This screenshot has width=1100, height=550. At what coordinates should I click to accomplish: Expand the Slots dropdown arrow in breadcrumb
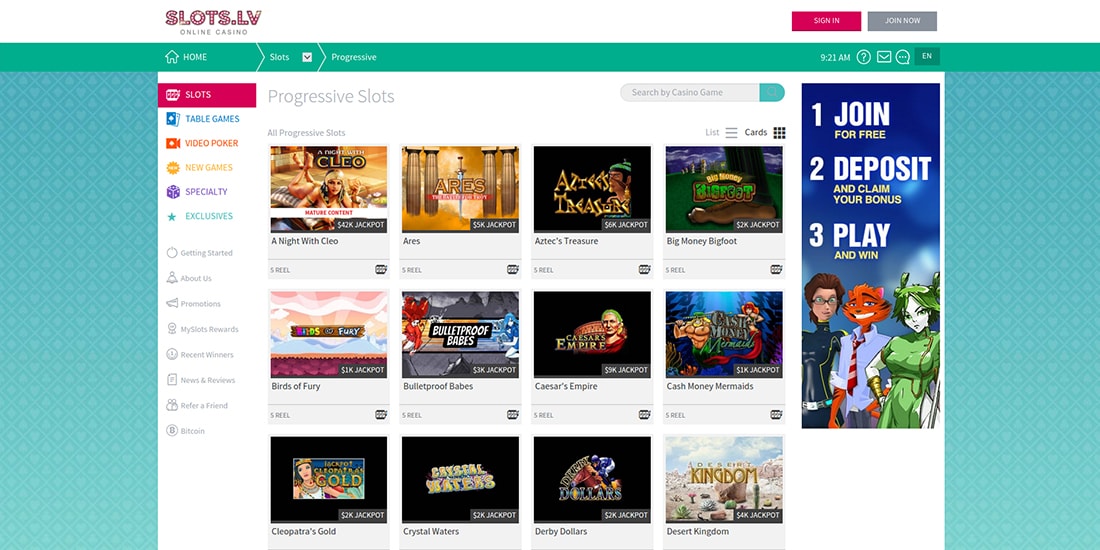(307, 58)
